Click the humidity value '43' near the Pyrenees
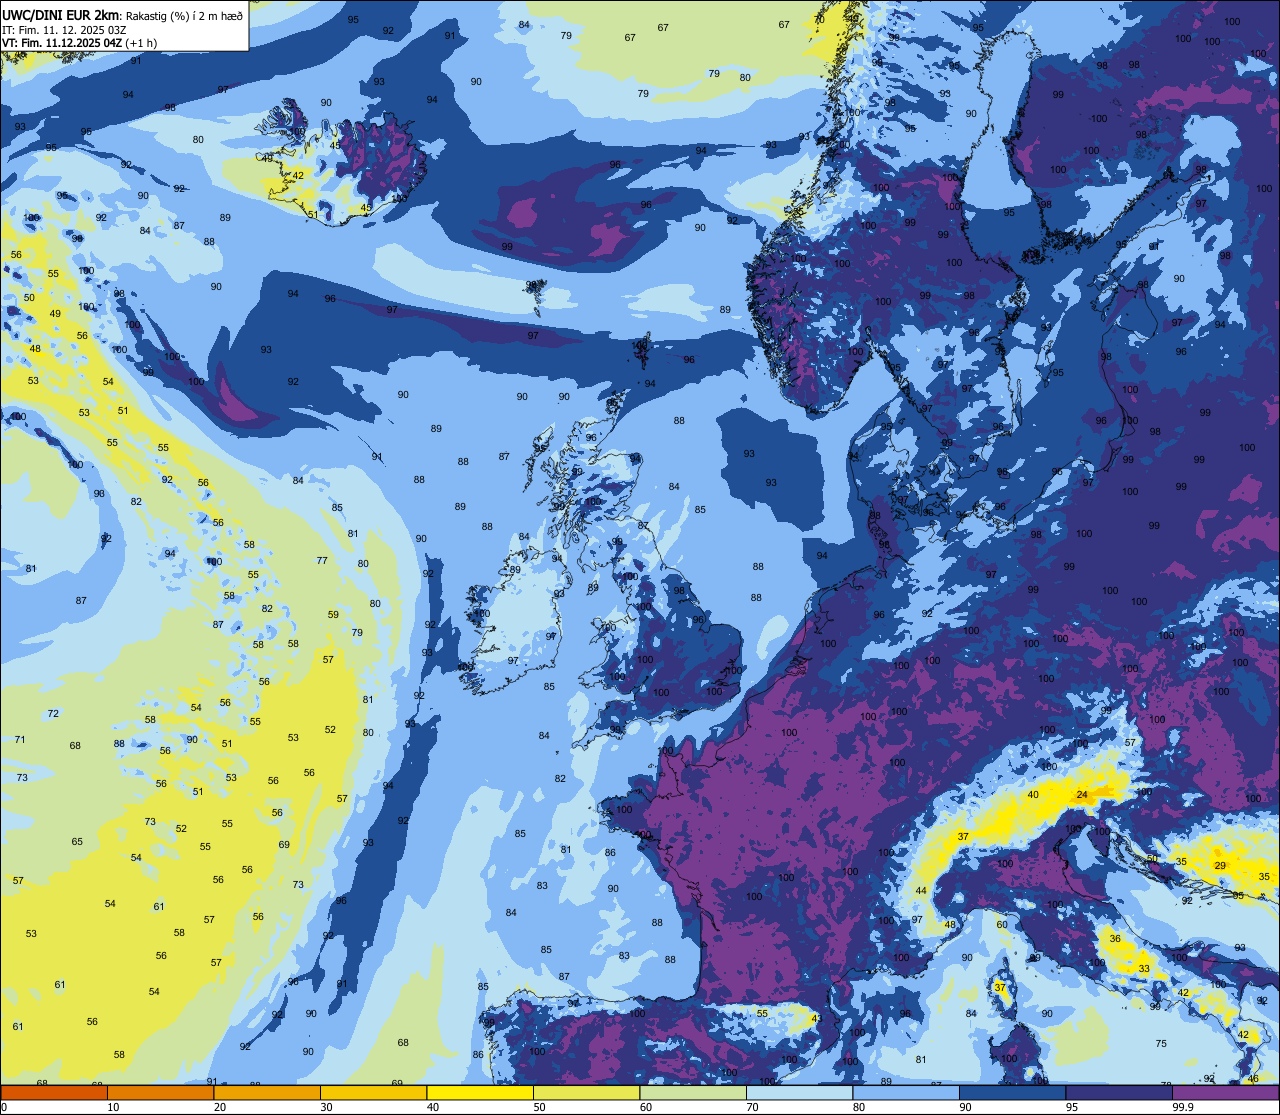This screenshot has width=1280, height=1115. coord(816,1019)
